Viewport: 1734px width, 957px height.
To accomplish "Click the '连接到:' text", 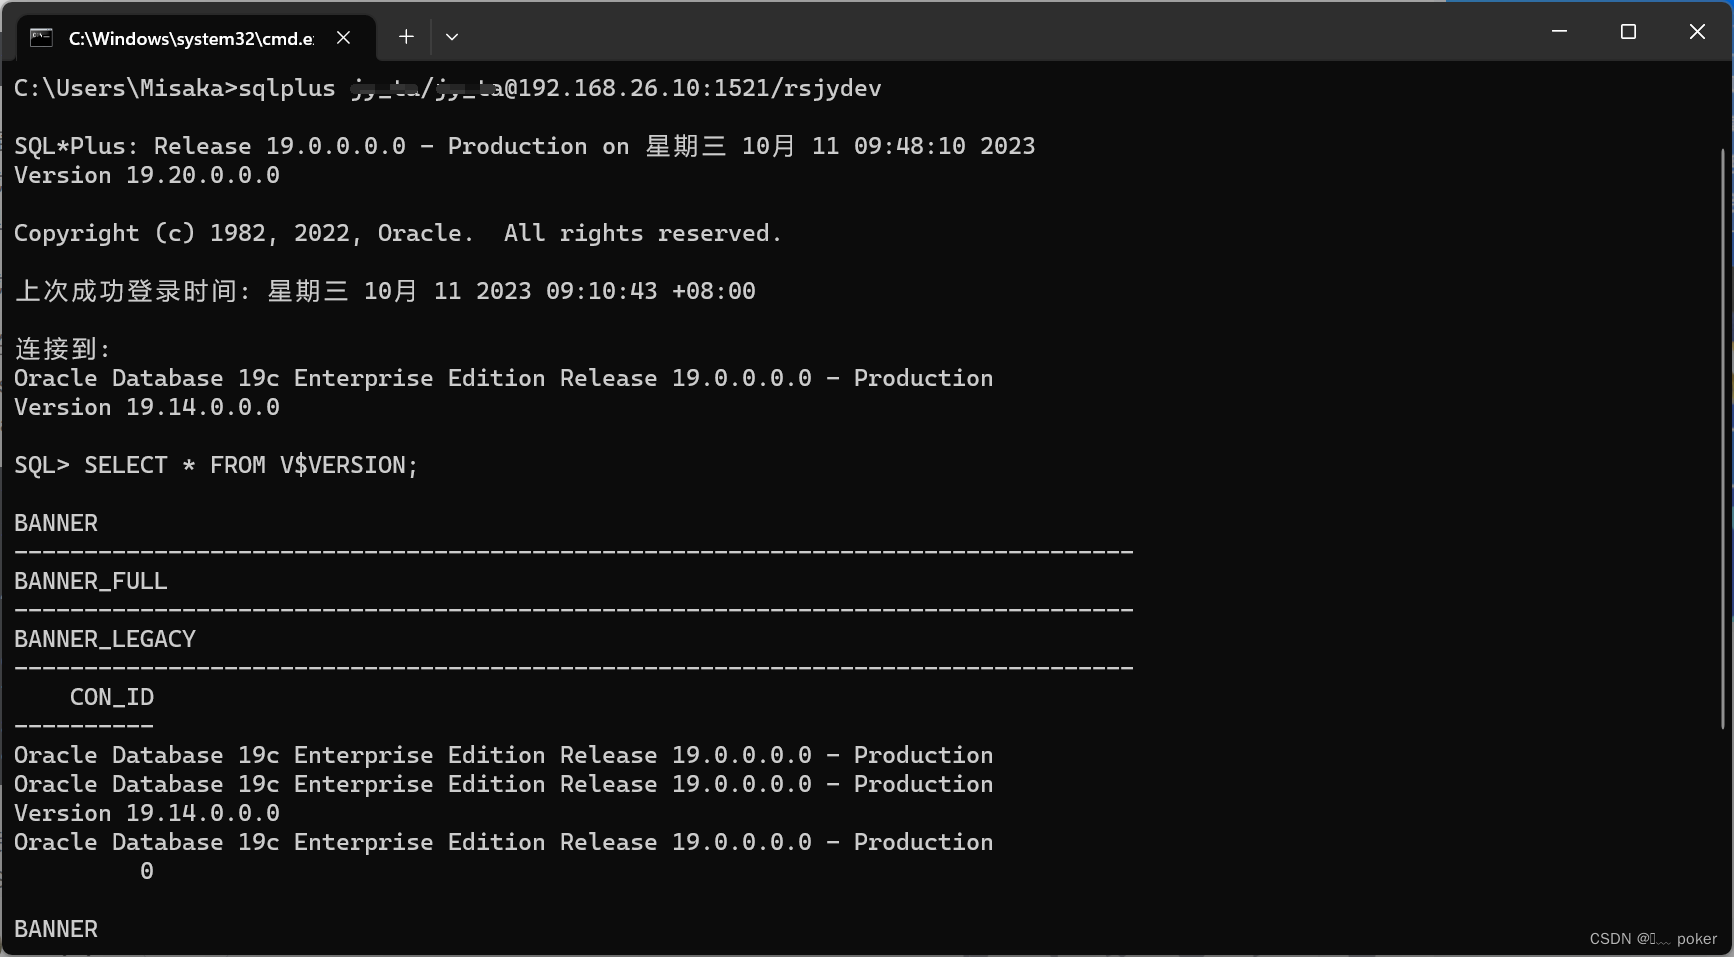I will [x=62, y=349].
